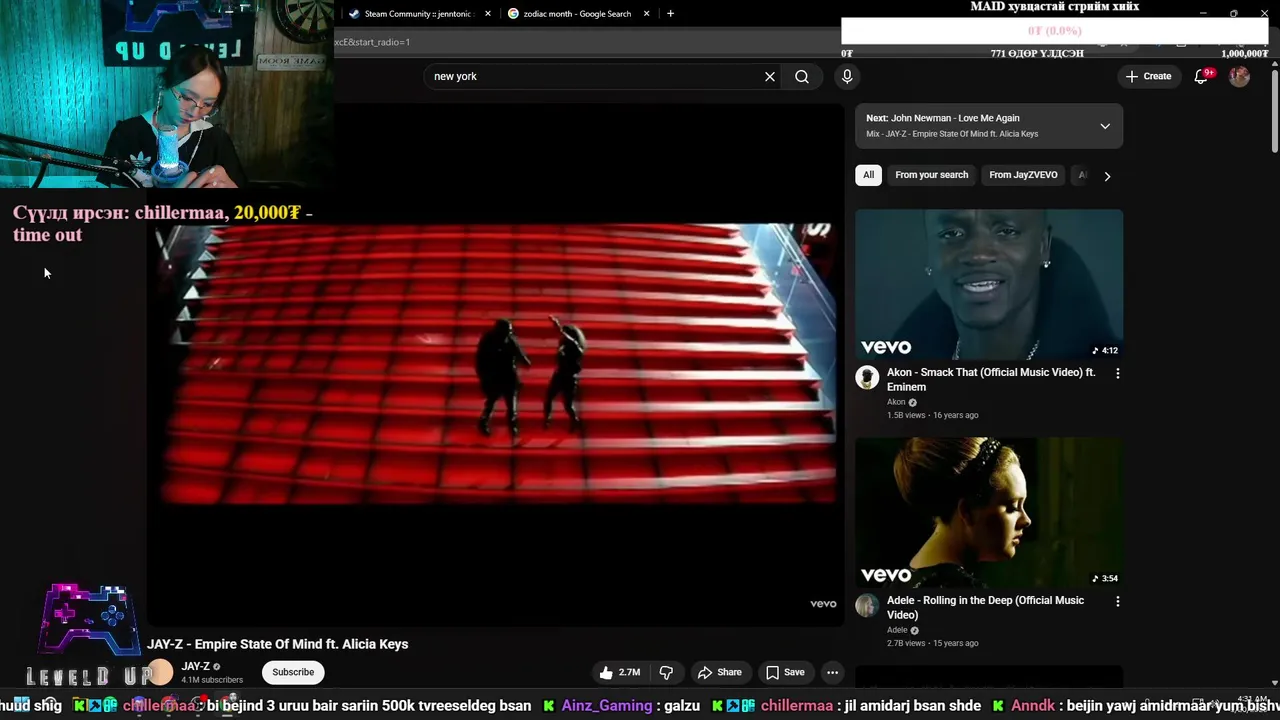Open options menu for the Akon video

[x=1117, y=373]
